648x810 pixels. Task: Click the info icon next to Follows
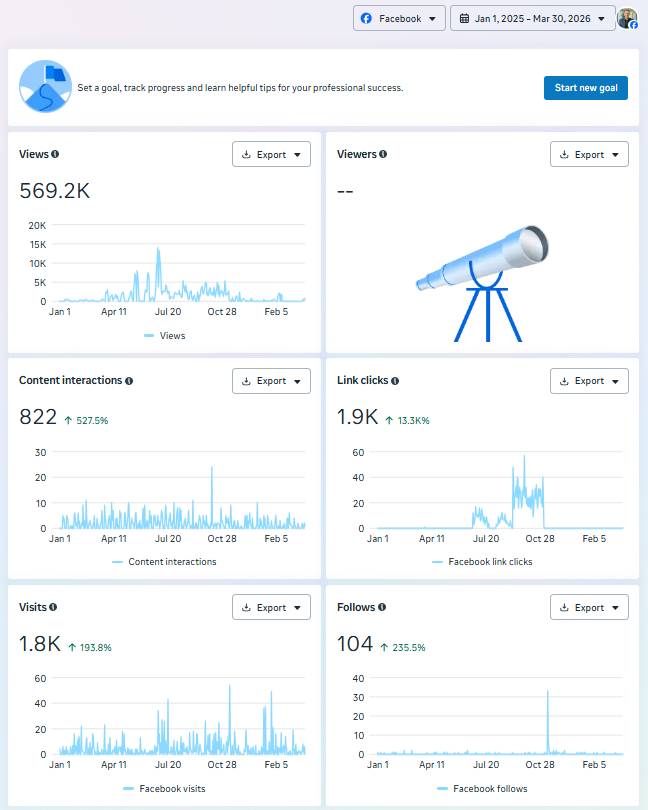[382, 607]
